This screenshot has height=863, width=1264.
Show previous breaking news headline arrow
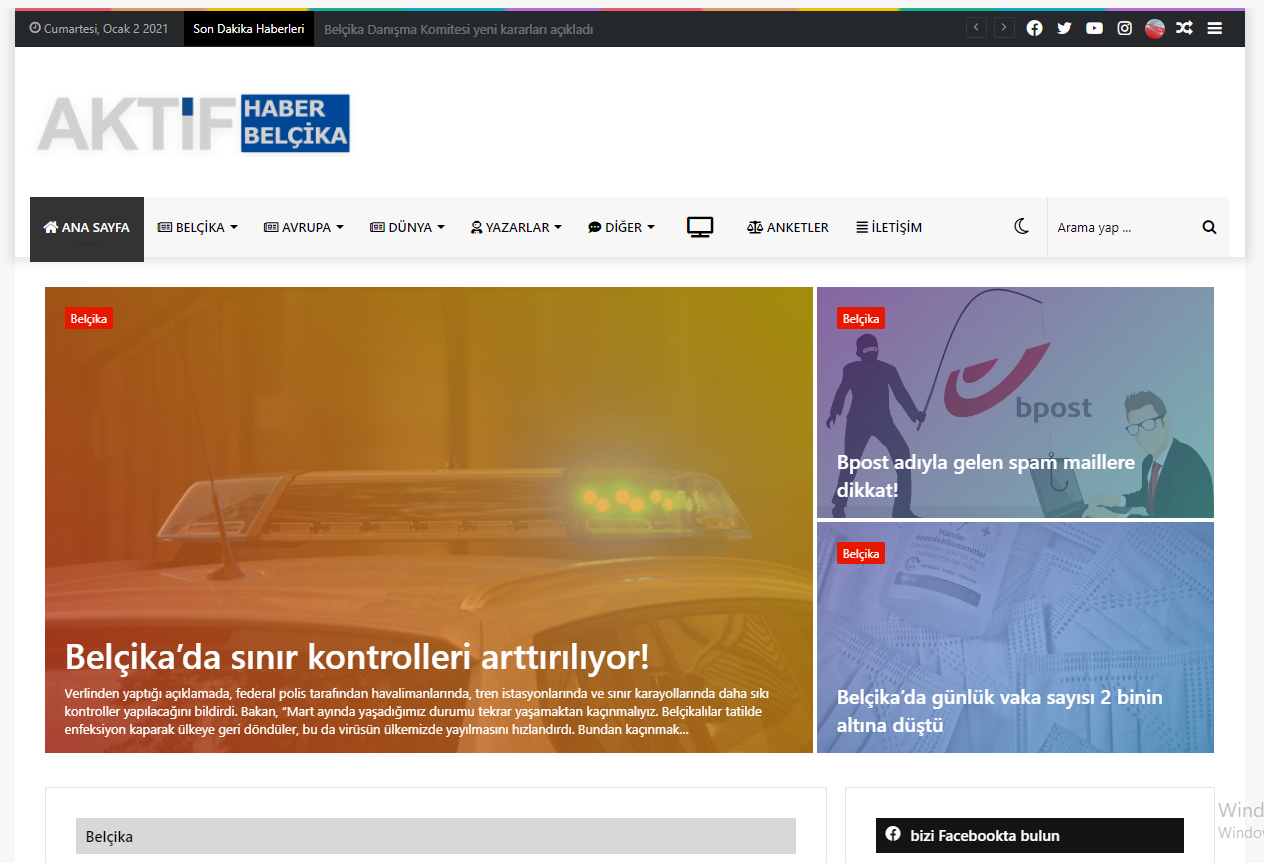pos(976,28)
